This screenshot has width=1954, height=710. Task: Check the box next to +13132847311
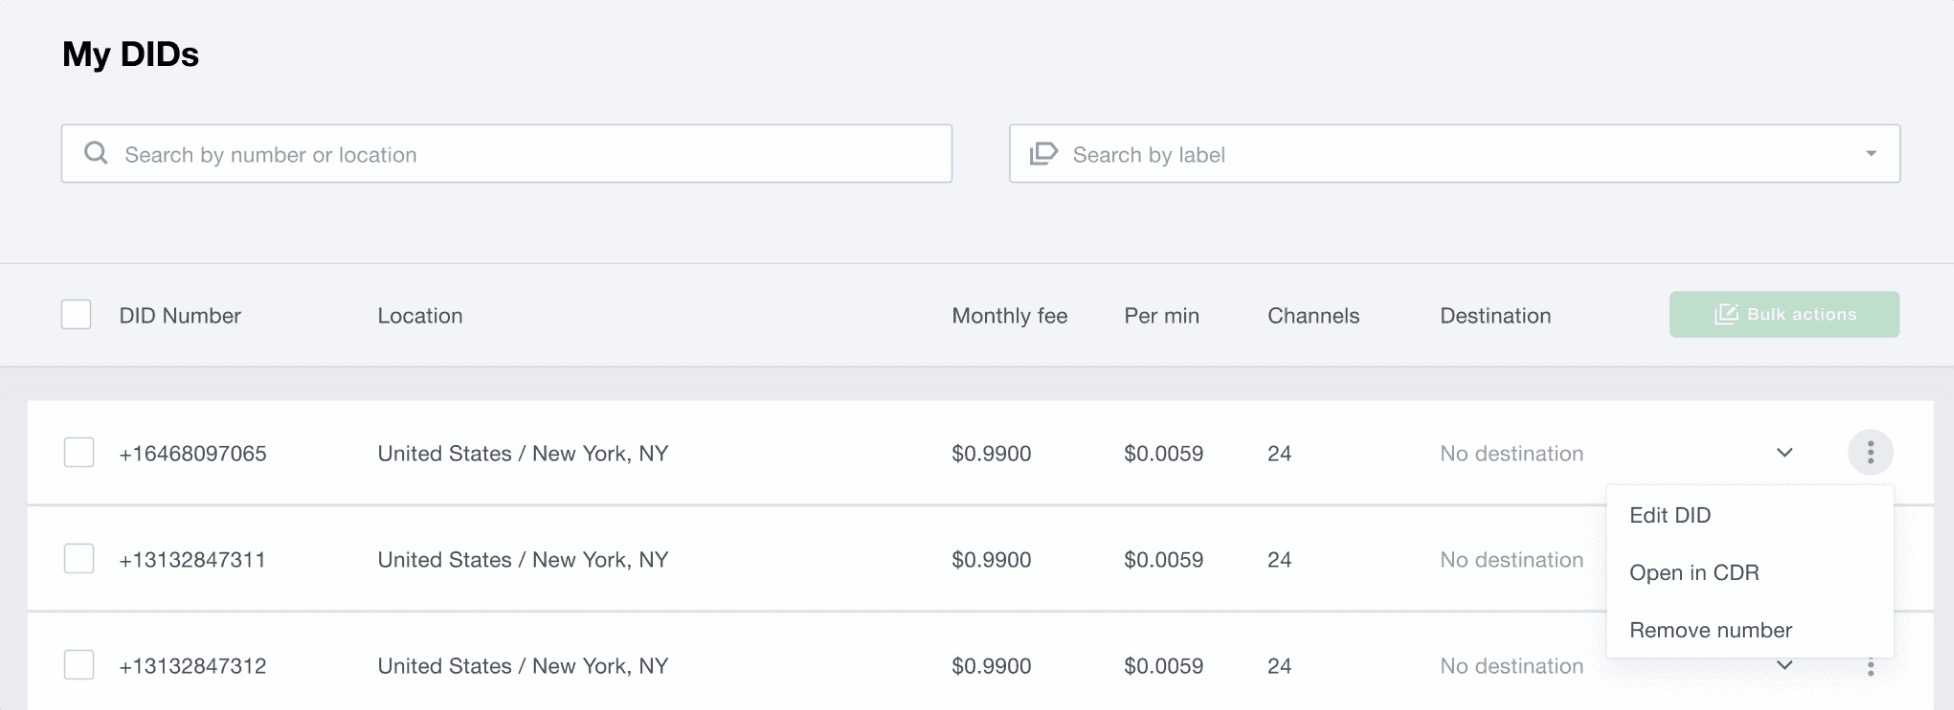coord(79,558)
